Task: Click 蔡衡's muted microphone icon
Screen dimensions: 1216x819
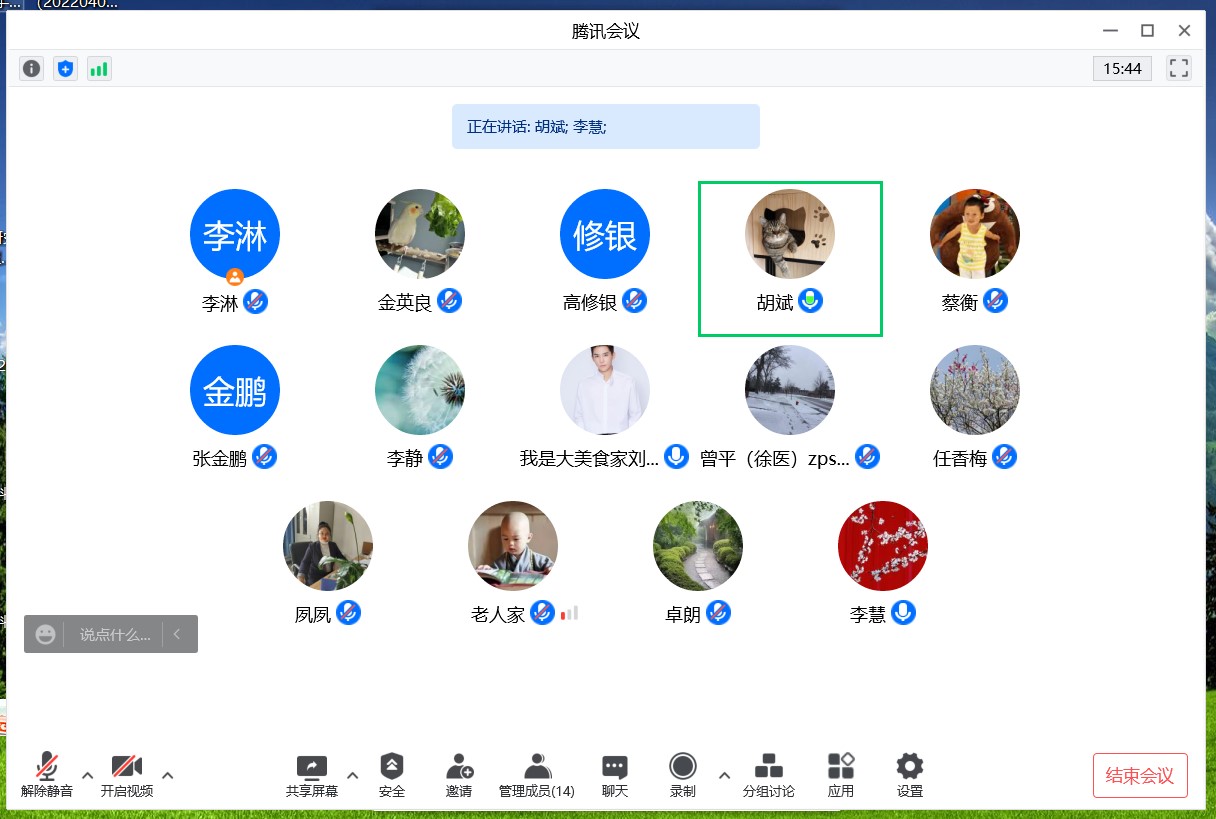Action: 995,301
